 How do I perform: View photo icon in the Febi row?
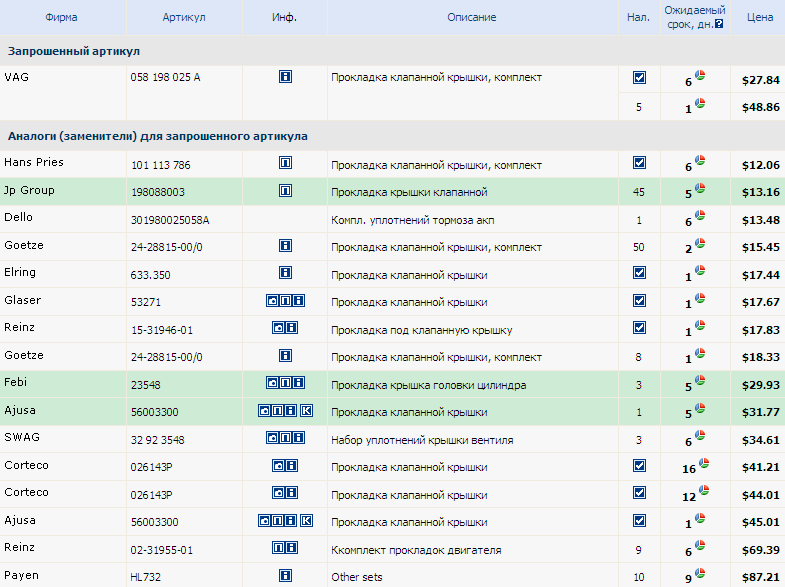tap(272, 383)
